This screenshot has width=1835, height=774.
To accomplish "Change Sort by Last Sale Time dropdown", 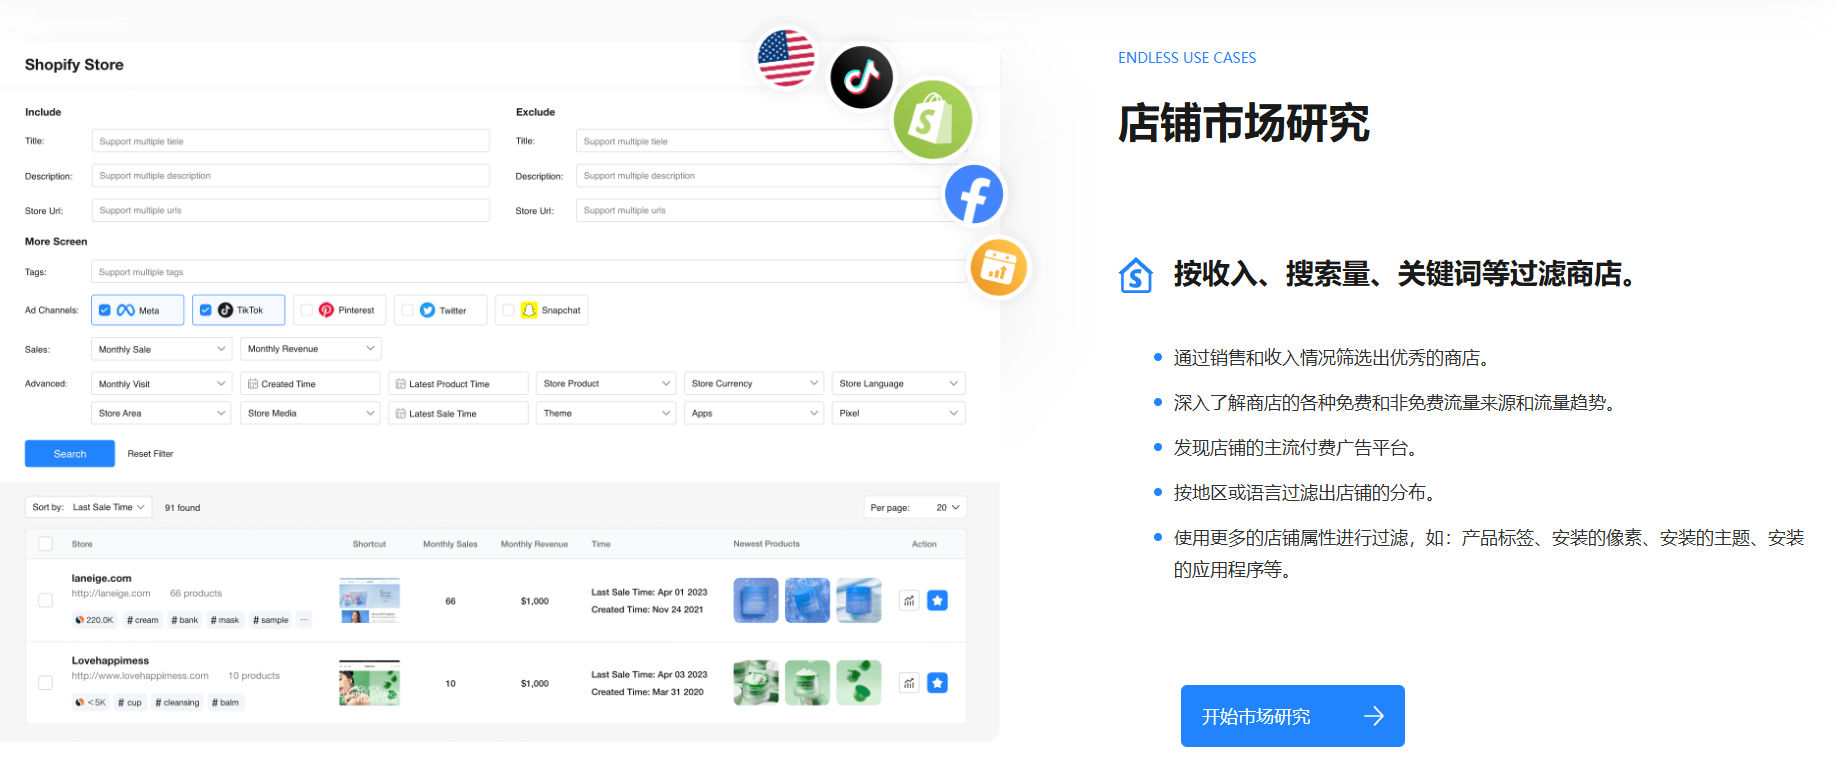I will [89, 507].
